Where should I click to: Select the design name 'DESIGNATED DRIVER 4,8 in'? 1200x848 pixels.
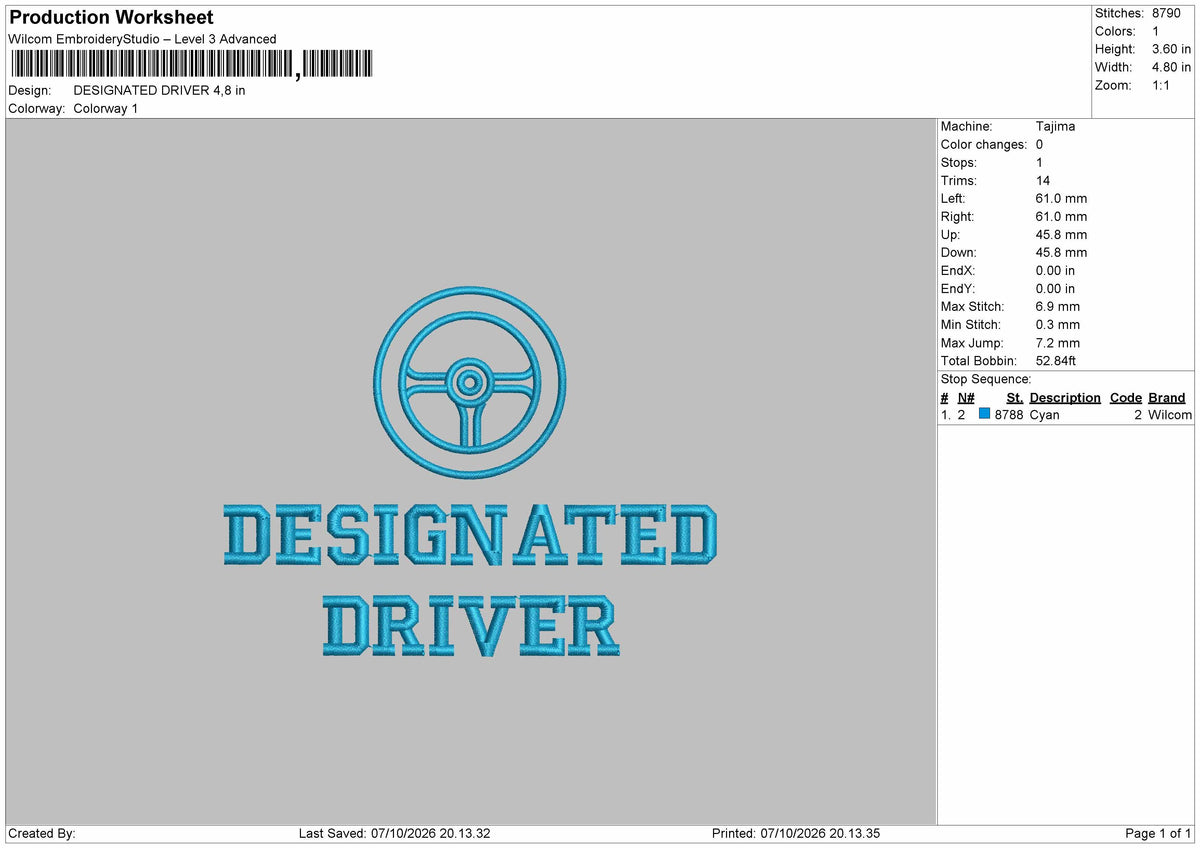click(159, 90)
